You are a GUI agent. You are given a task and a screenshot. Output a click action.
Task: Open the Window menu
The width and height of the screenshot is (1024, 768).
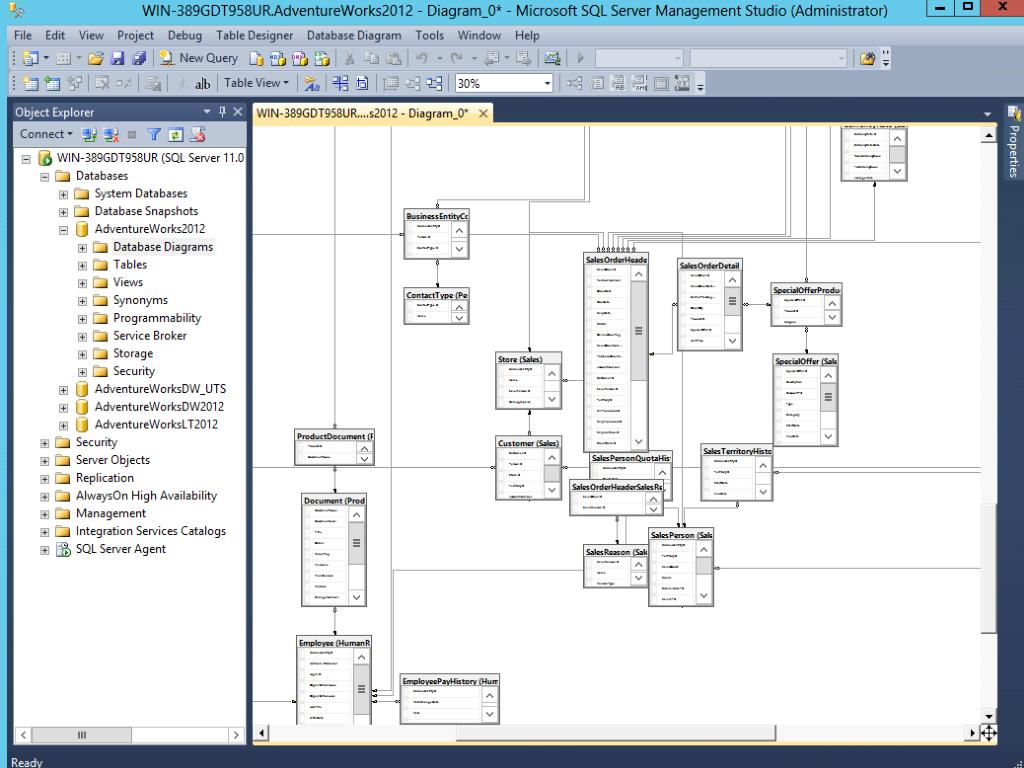point(479,35)
